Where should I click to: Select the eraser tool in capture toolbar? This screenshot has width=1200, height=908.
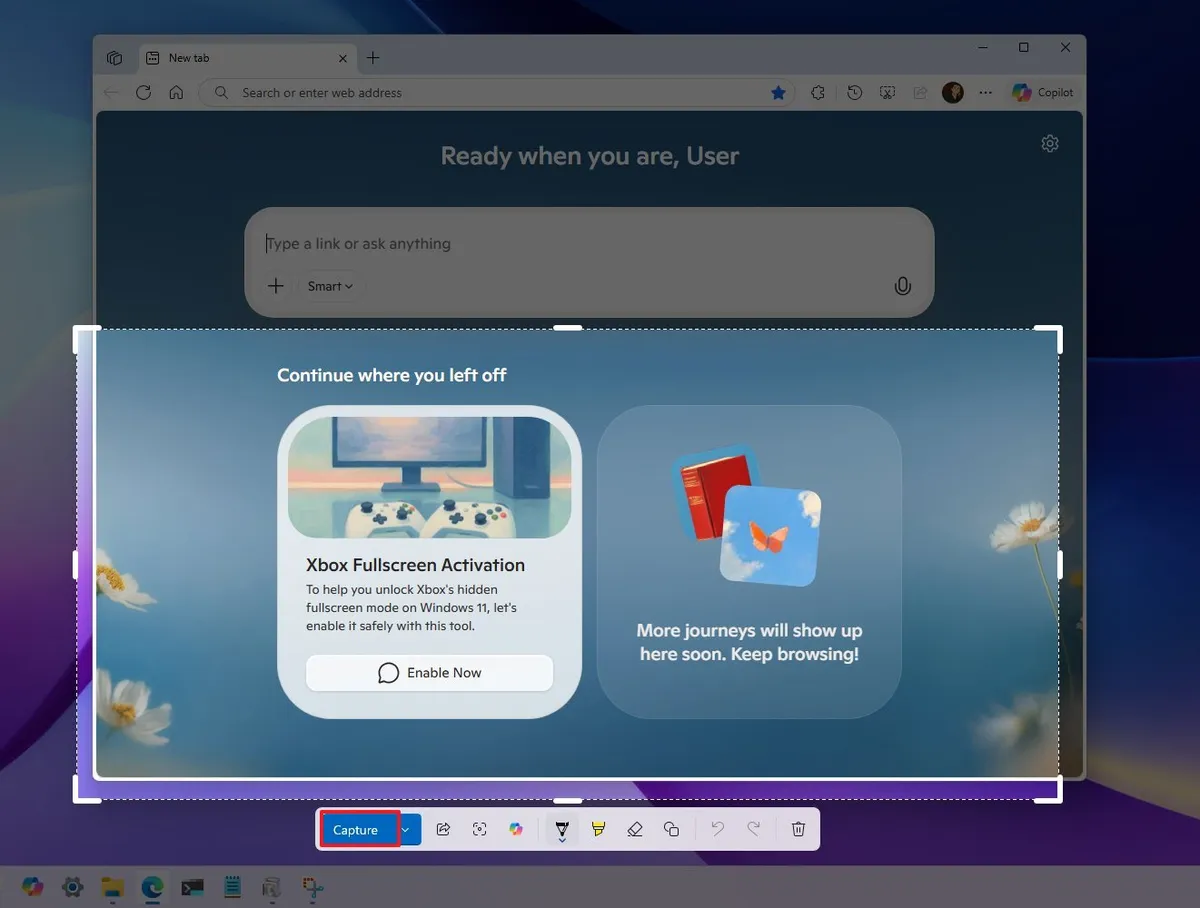click(635, 829)
